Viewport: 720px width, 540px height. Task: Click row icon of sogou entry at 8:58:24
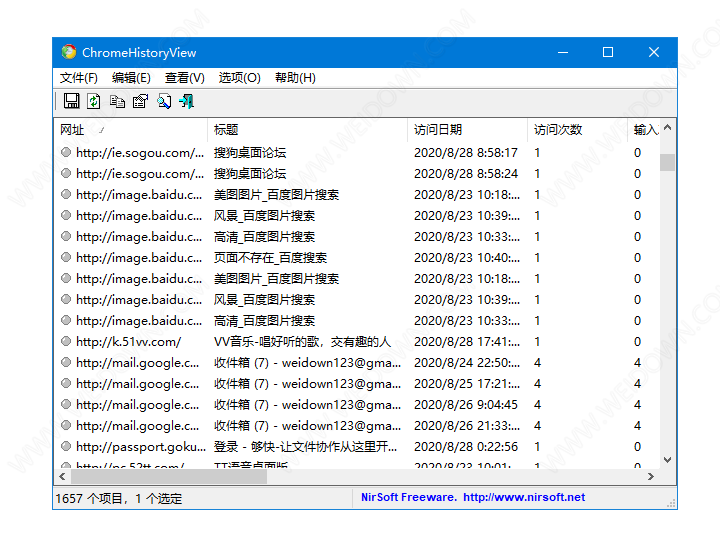click(x=66, y=173)
